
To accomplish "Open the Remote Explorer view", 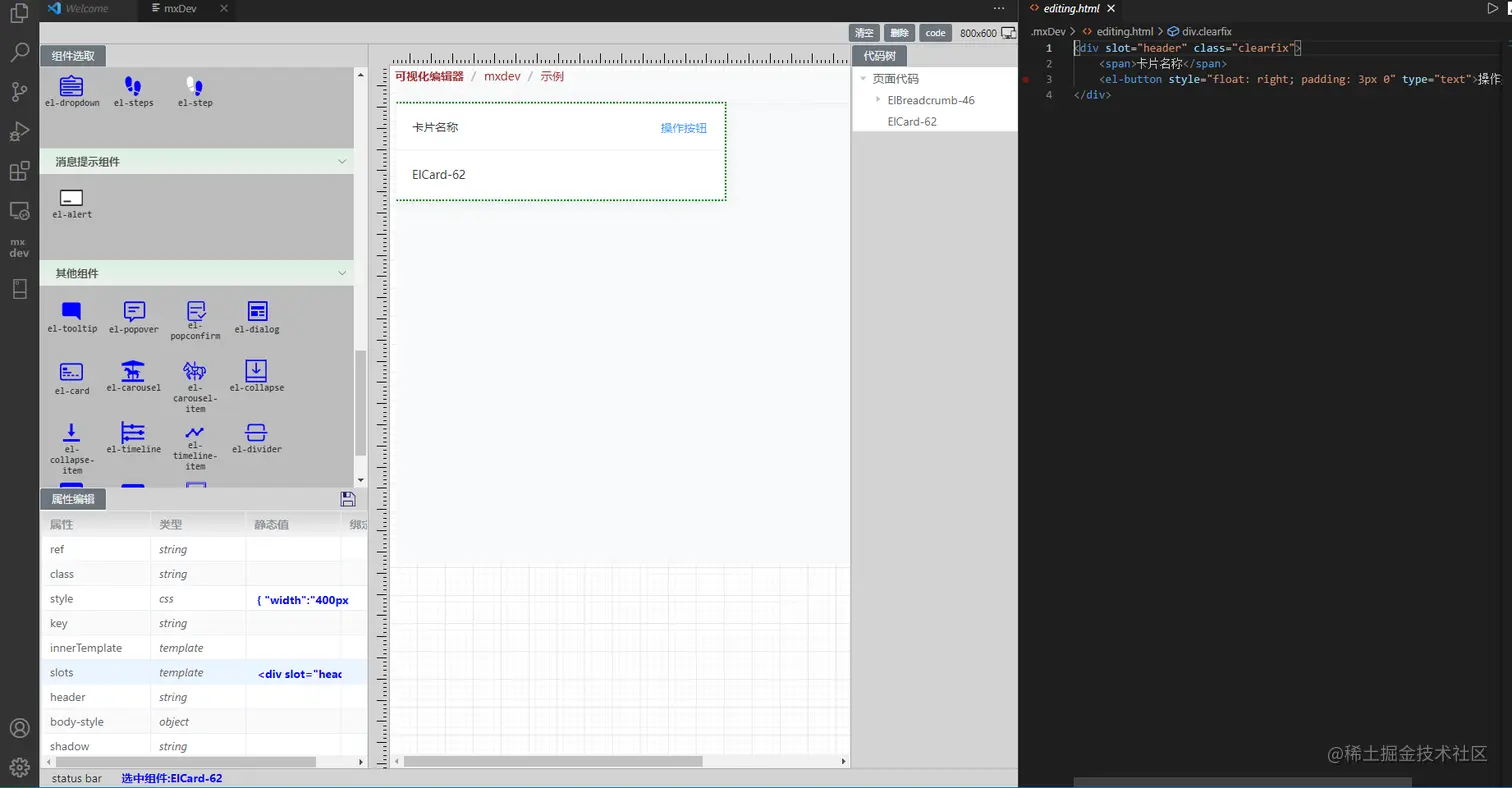I will coord(19,210).
